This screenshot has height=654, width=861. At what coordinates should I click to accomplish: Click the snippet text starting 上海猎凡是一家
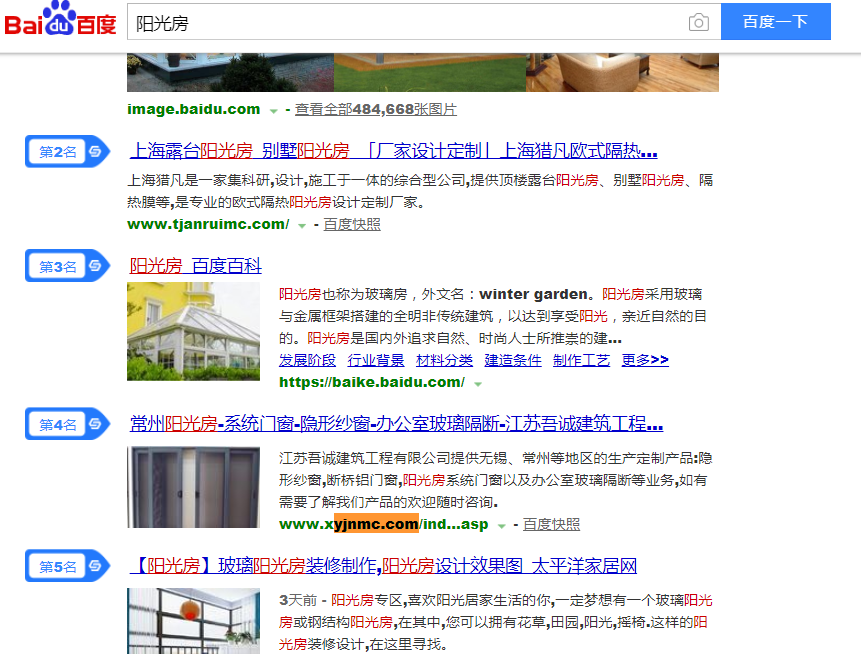click(420, 191)
